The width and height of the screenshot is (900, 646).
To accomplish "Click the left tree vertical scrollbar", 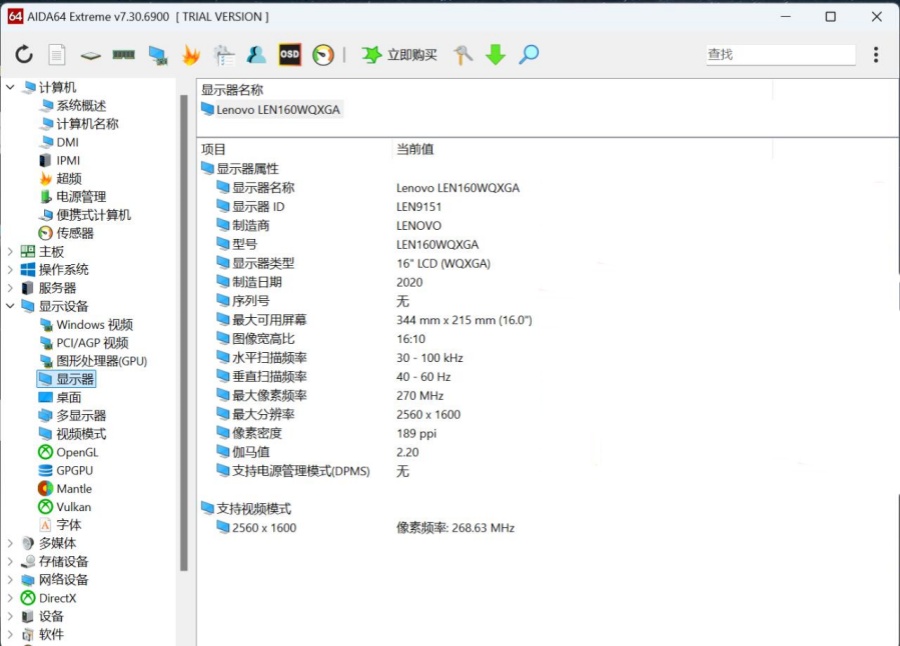I will (x=184, y=333).
